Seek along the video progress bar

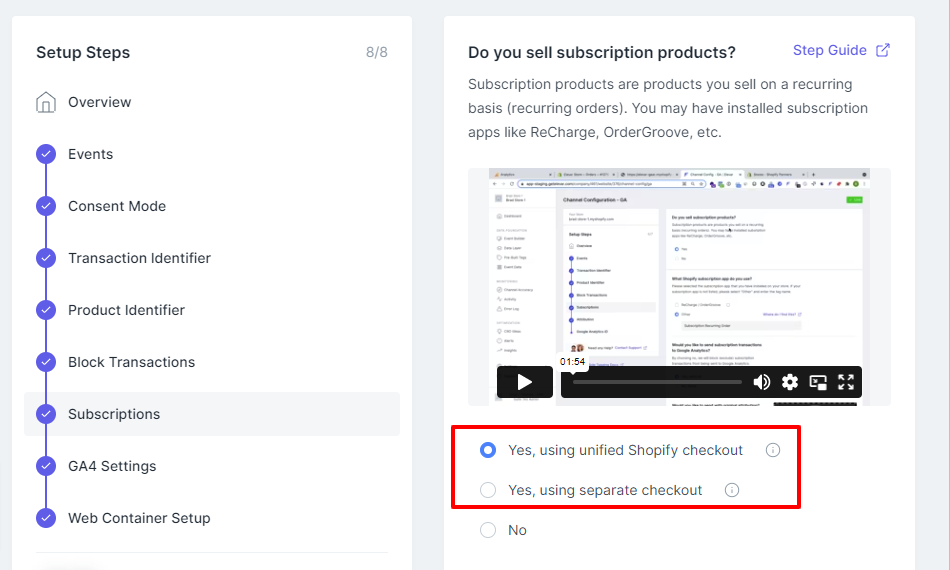point(657,382)
